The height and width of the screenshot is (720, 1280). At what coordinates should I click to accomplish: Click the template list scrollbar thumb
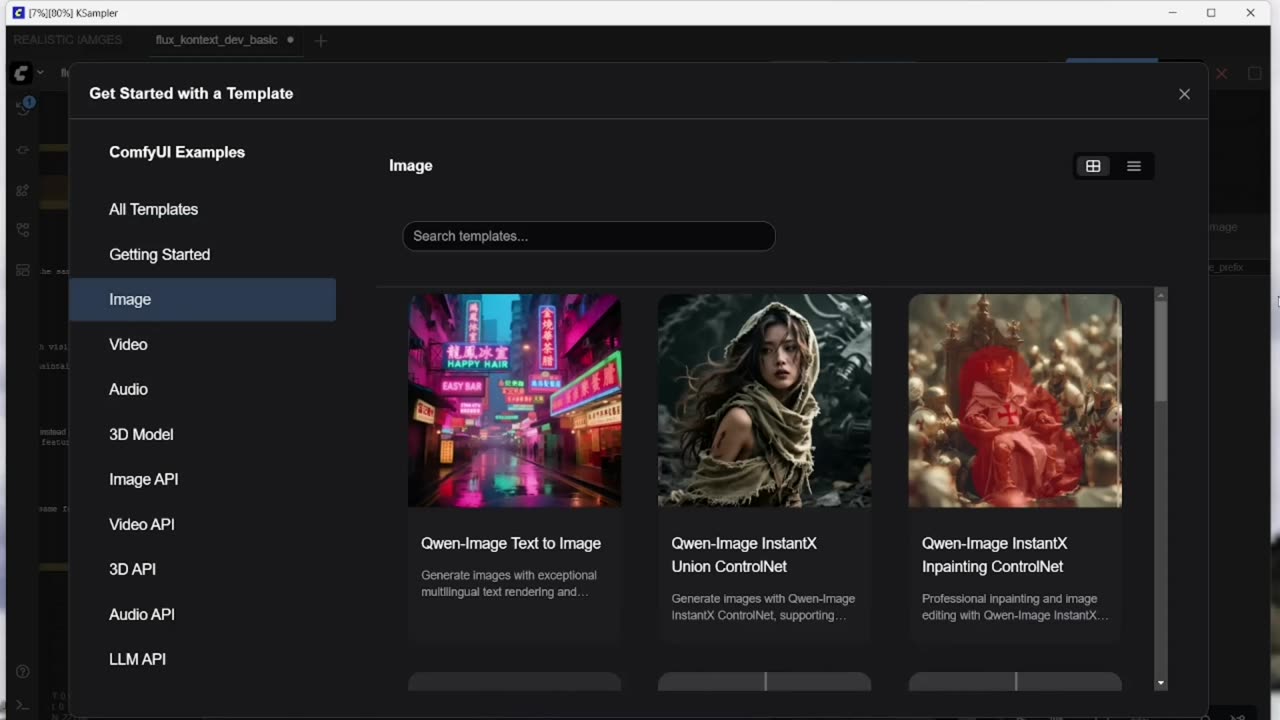coord(1161,349)
